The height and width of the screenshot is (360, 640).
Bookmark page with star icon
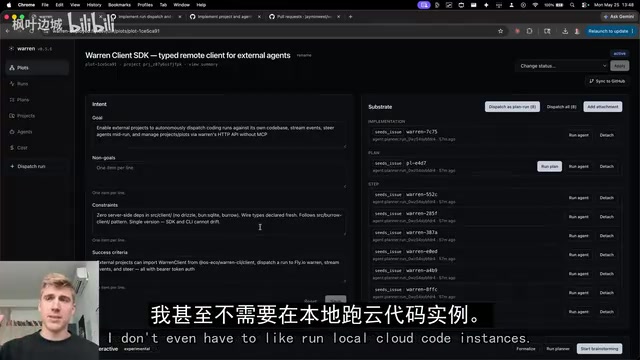500,31
